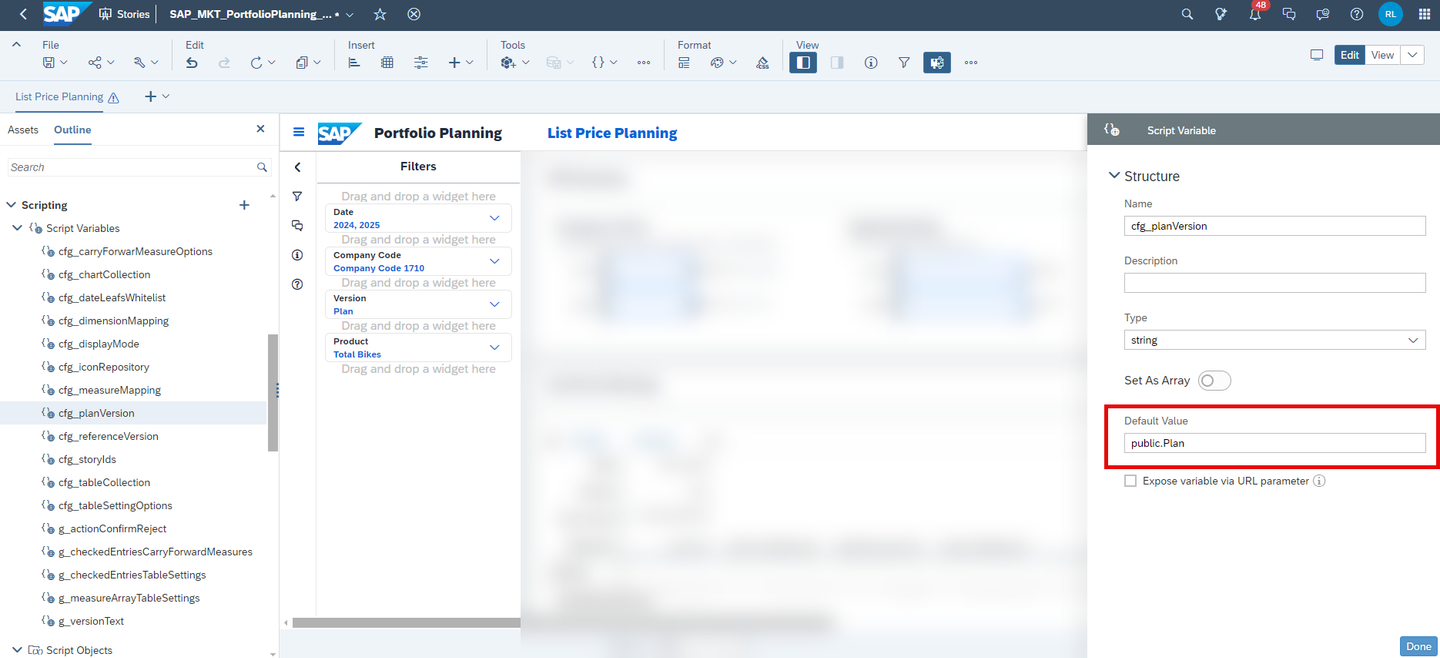Open user profile RL avatar

1391,14
